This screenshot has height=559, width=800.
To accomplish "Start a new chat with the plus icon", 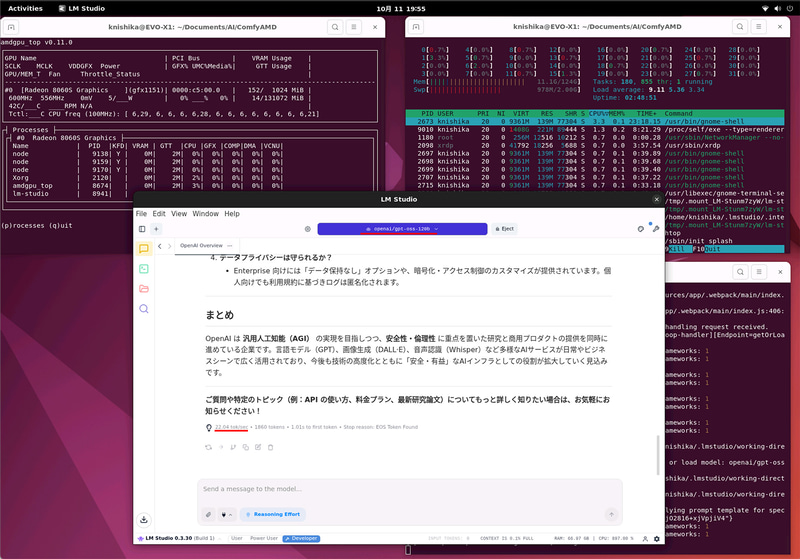I will tap(156, 229).
